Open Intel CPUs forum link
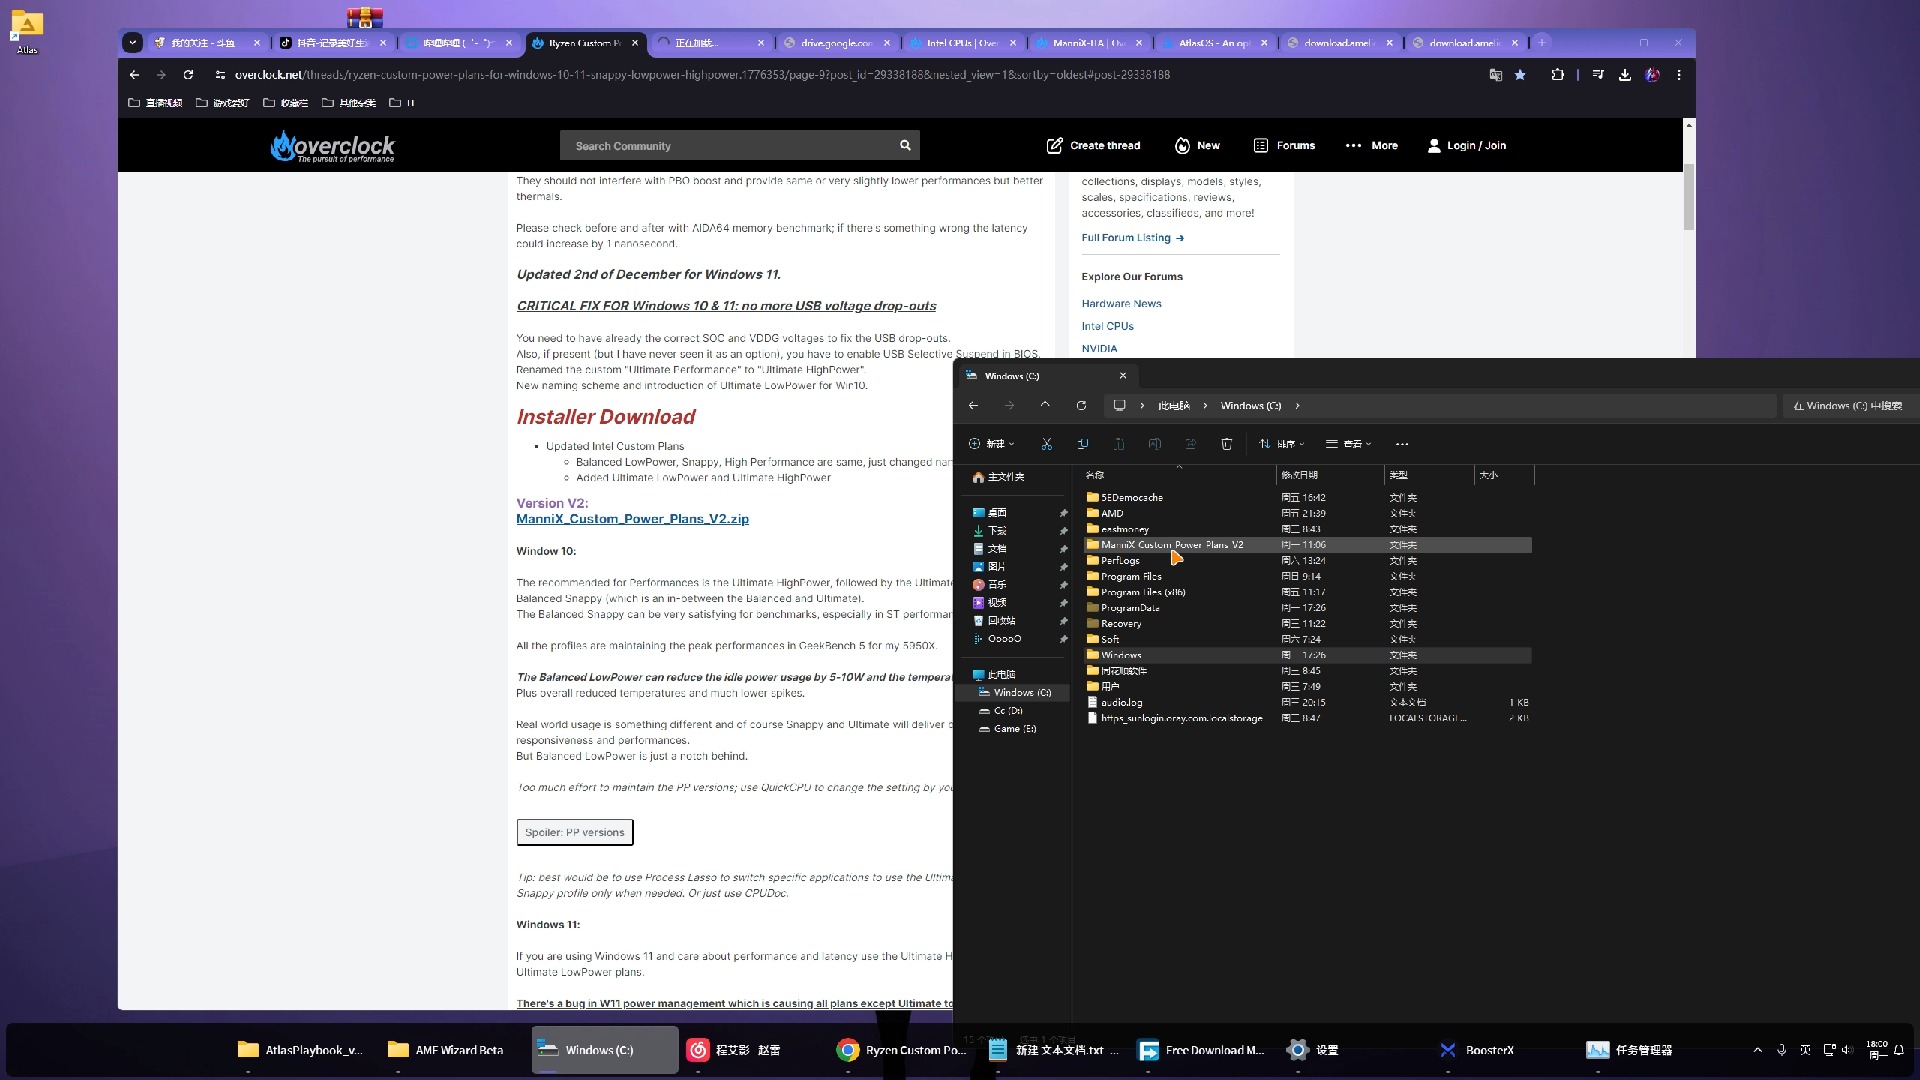 click(1107, 326)
